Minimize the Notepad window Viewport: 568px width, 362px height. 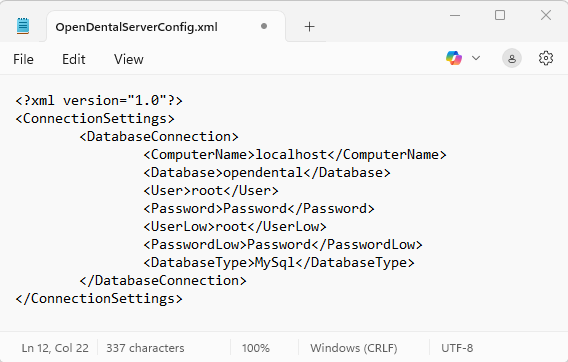[x=455, y=15]
